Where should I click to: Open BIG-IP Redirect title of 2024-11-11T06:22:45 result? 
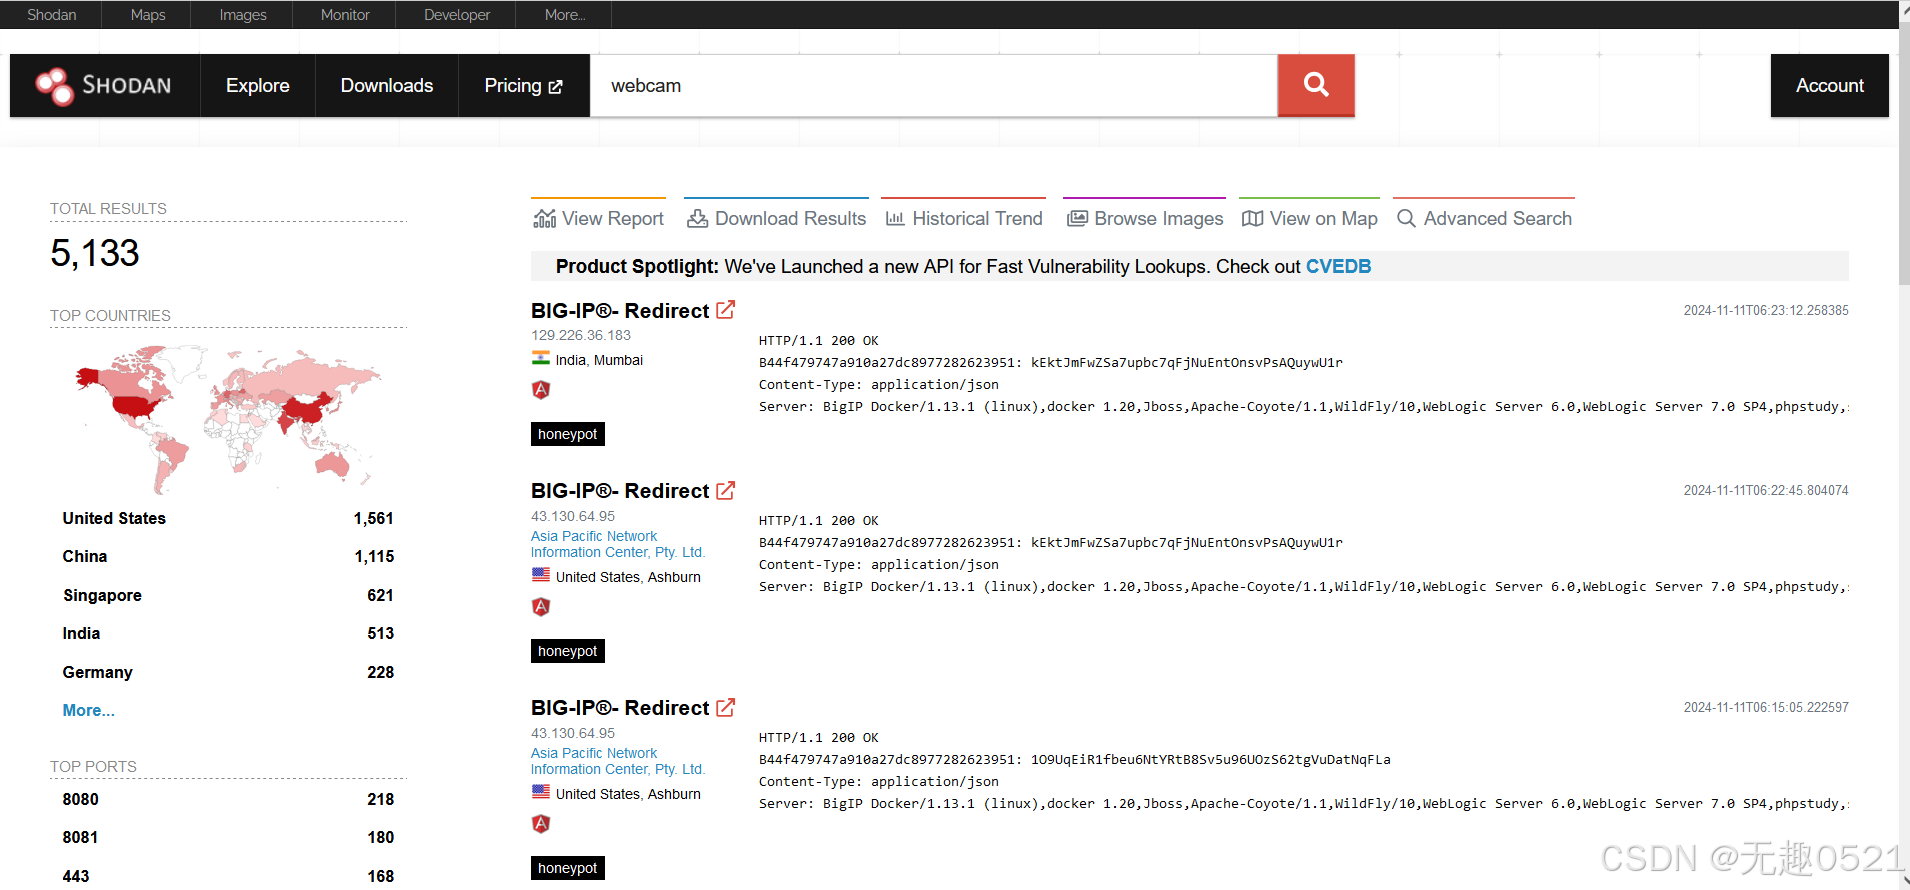point(620,491)
